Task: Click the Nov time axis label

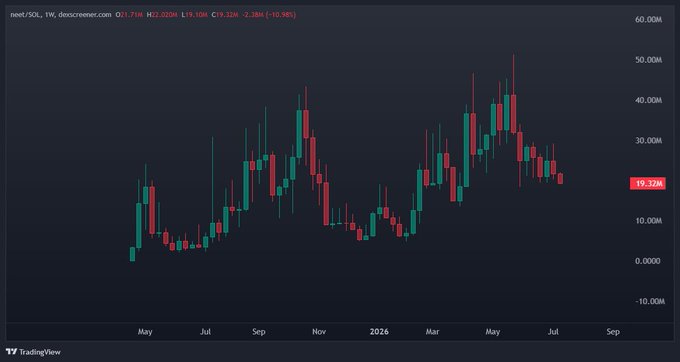Action: 319,332
